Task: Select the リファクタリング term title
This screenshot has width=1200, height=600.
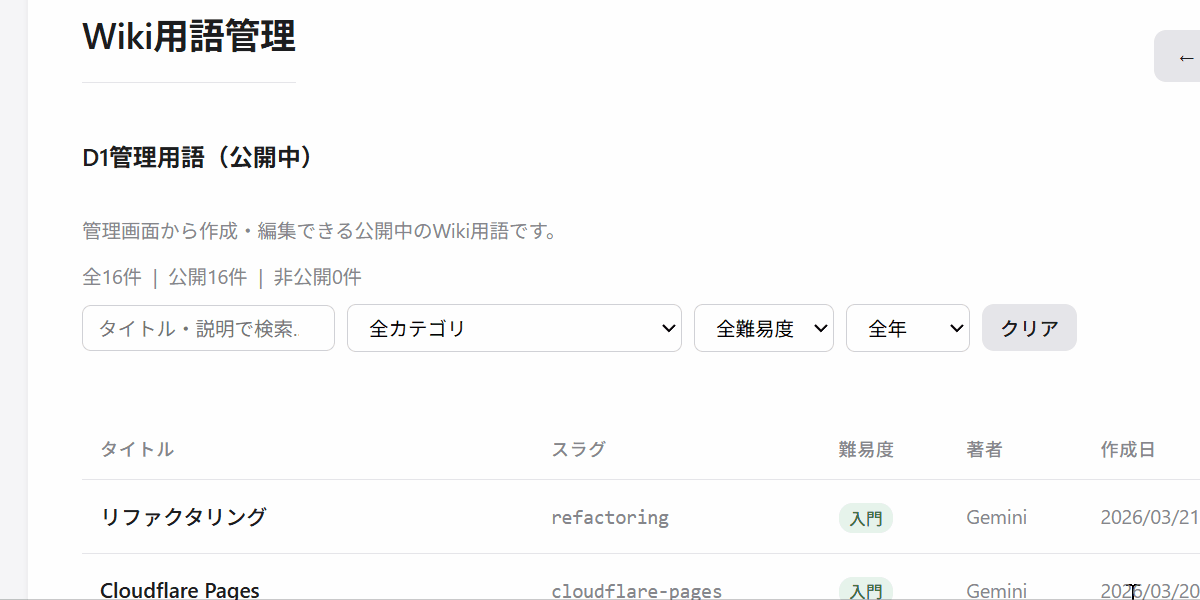Action: click(x=183, y=517)
